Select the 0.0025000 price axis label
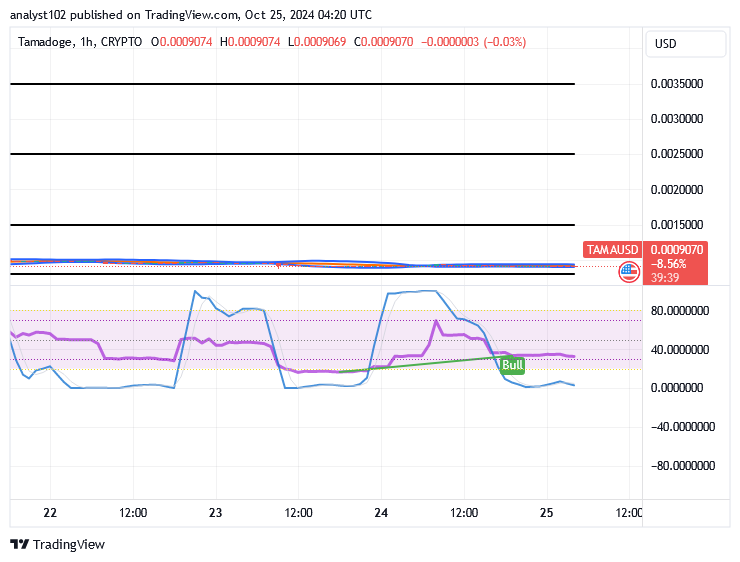 pos(677,154)
